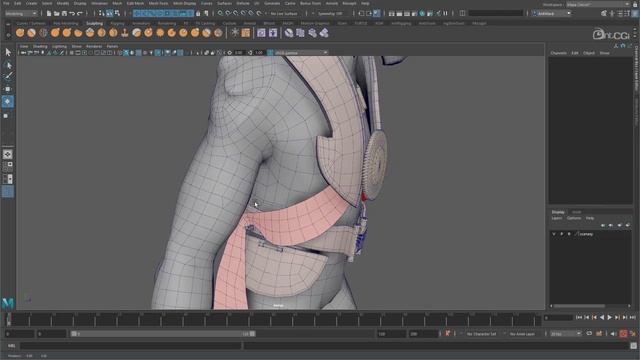Click the MEL command line input

click(x=131, y=346)
